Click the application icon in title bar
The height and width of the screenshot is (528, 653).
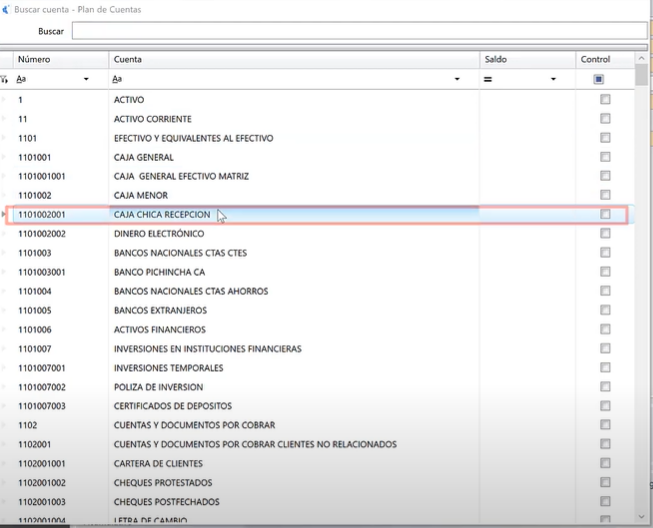[5, 9]
